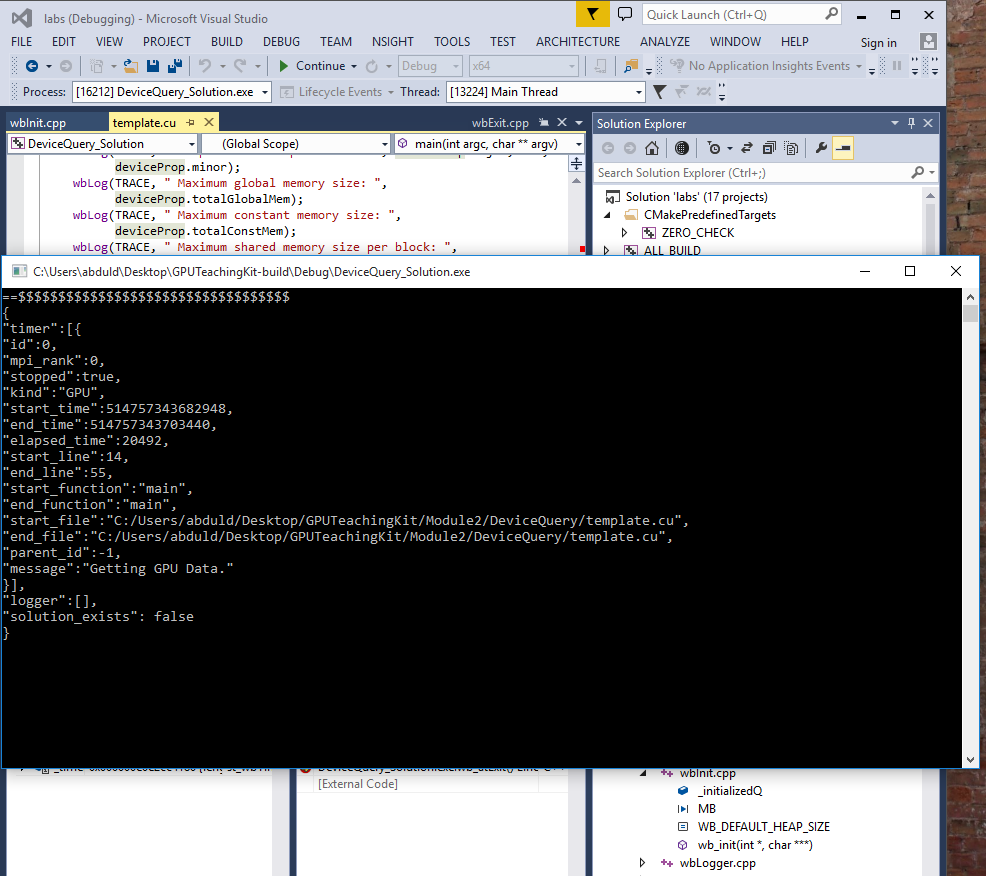Open the FILE menu
Screen dimensions: 986x876
pyautogui.click(x=21, y=42)
